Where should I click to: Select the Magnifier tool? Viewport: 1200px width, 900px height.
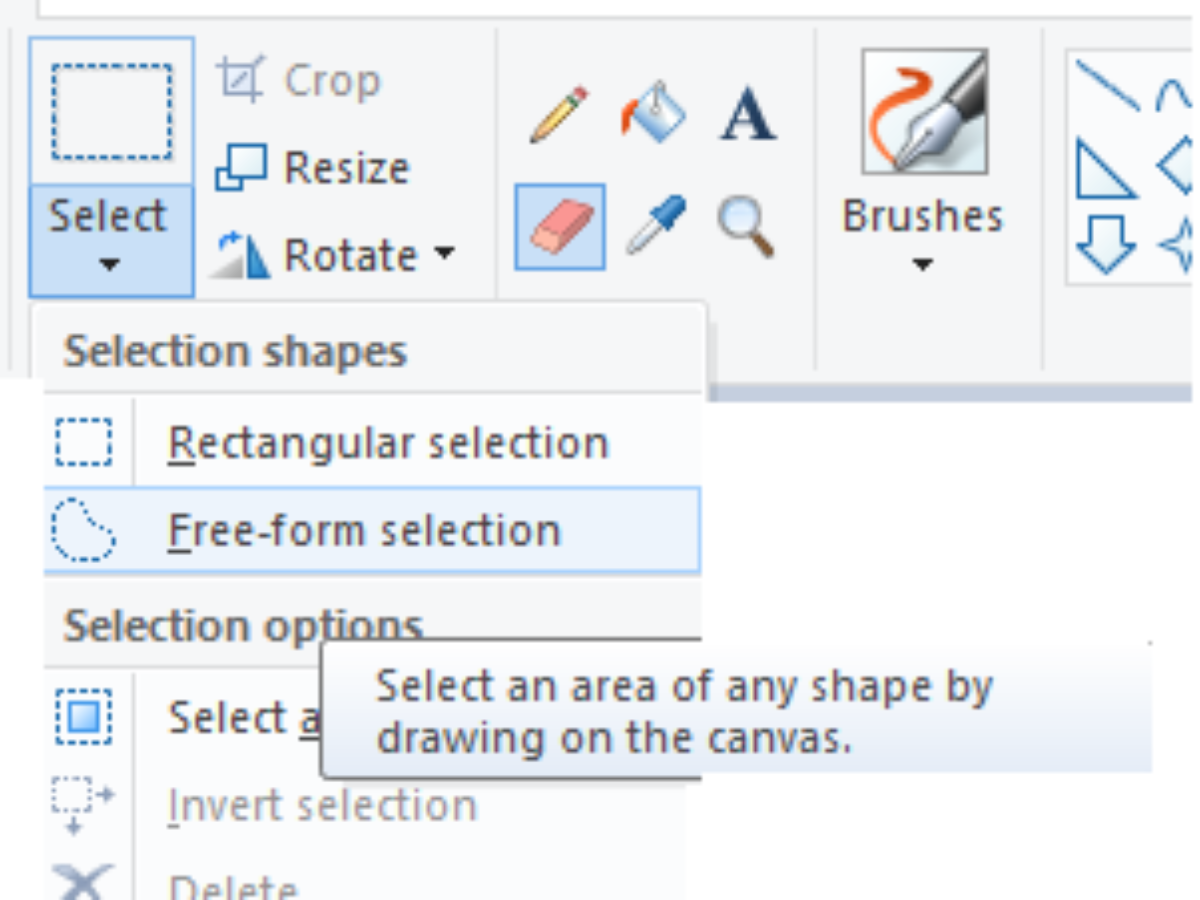(x=746, y=224)
